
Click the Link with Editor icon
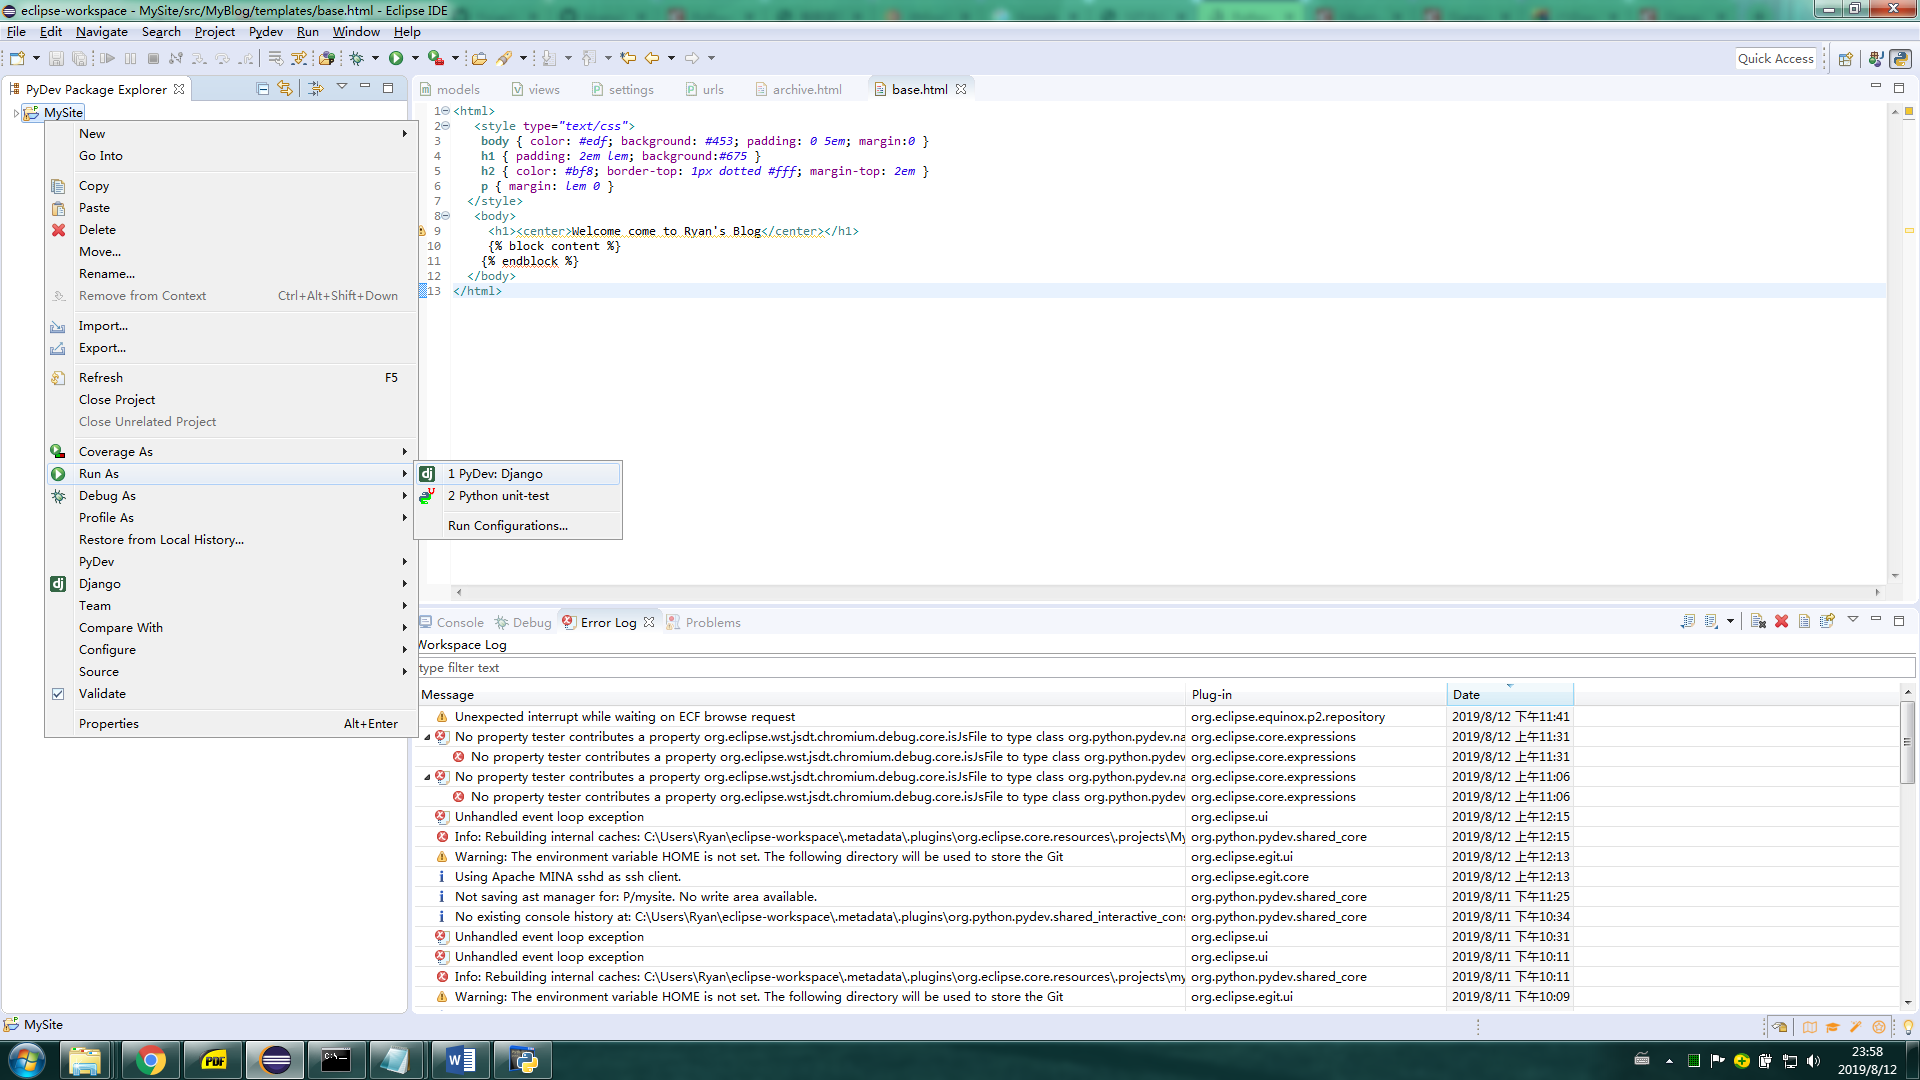click(x=285, y=89)
